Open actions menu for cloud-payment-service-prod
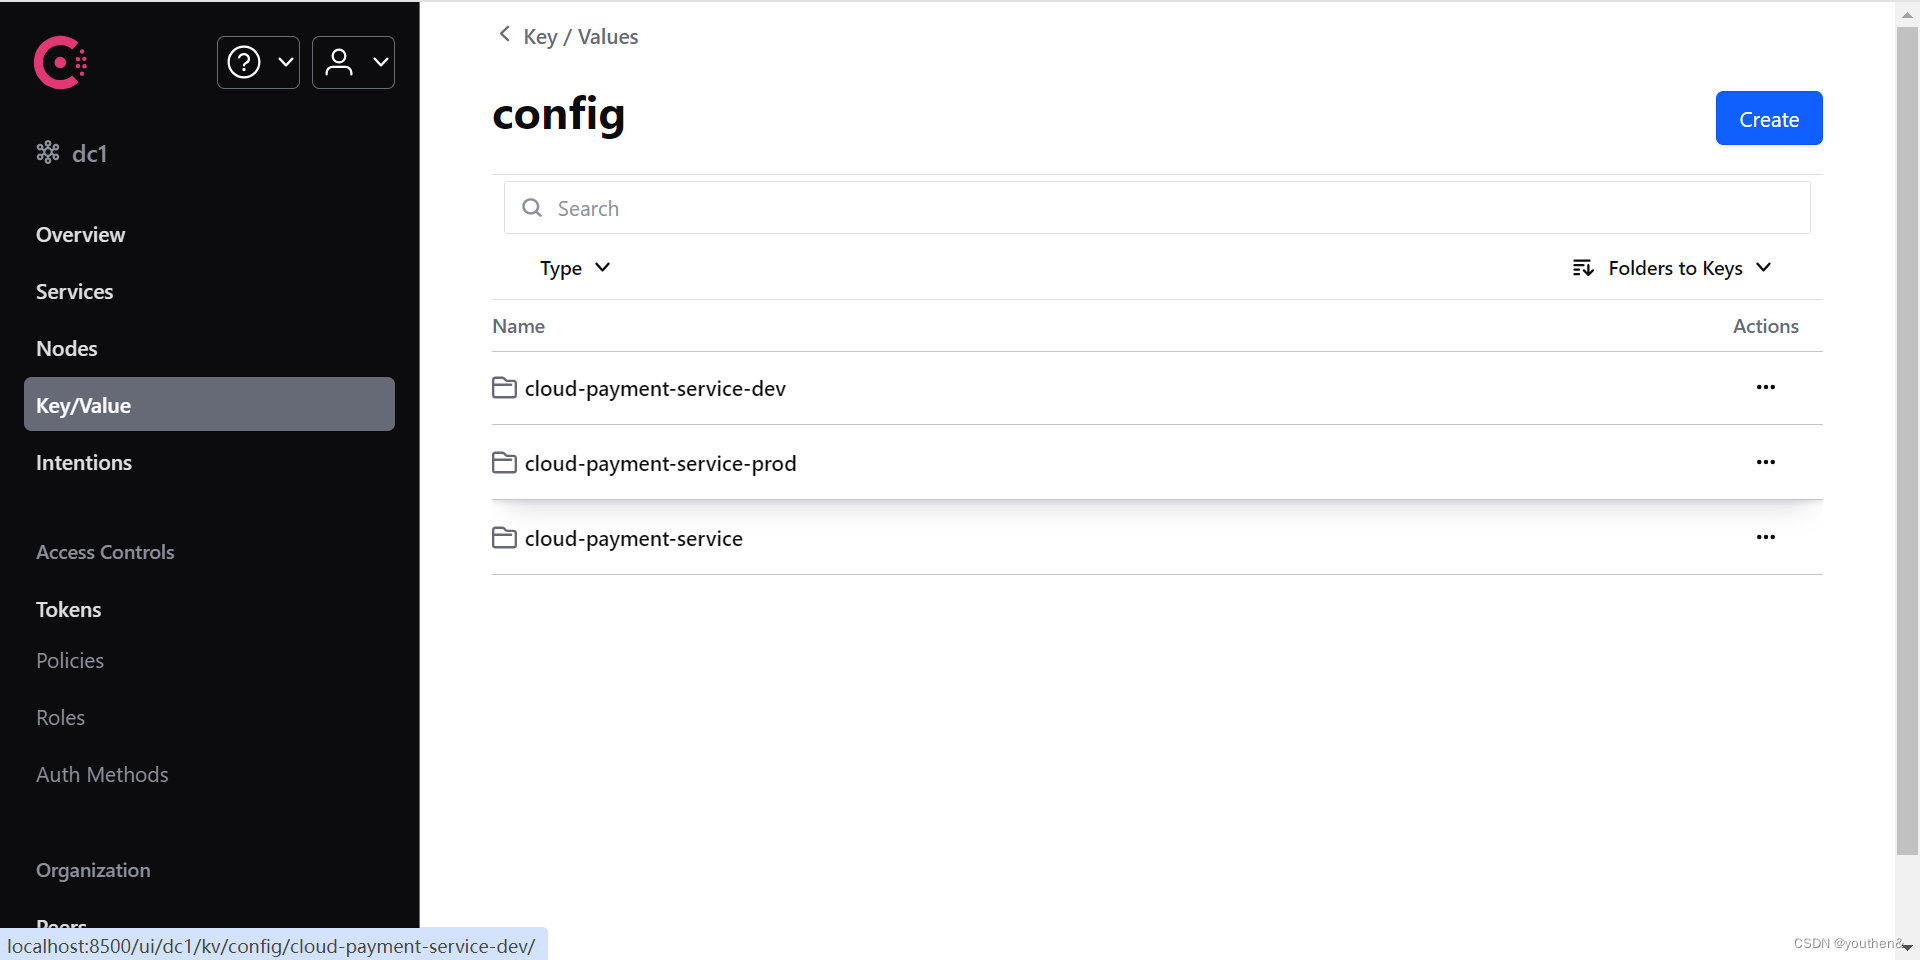 point(1765,463)
